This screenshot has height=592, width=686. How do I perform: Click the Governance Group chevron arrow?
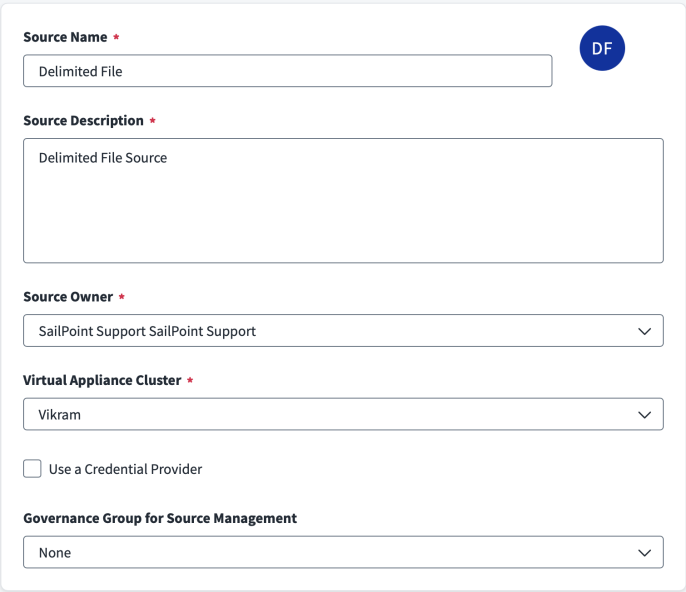[x=644, y=552]
